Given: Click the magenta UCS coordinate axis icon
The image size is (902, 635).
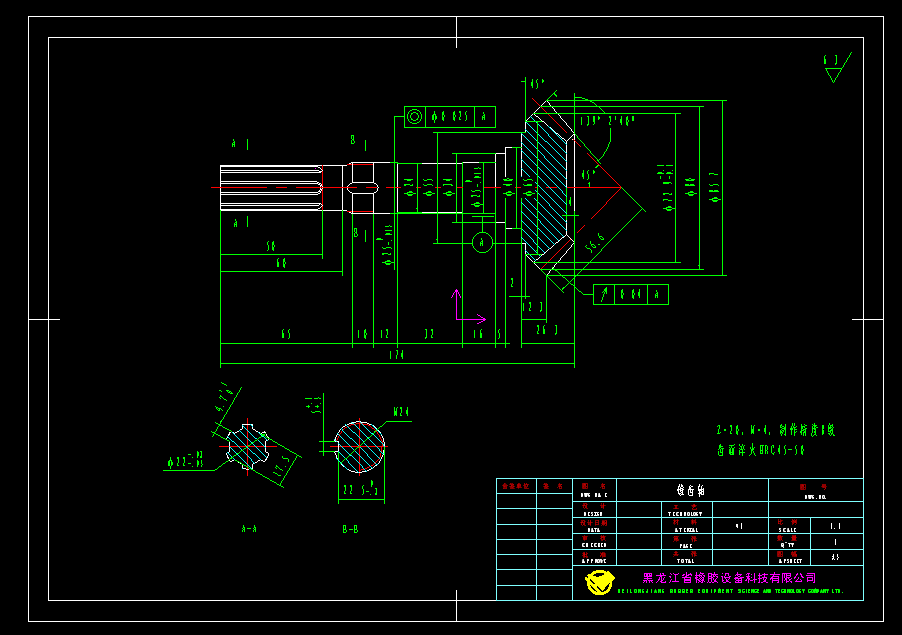Looking at the screenshot, I should (x=469, y=306).
